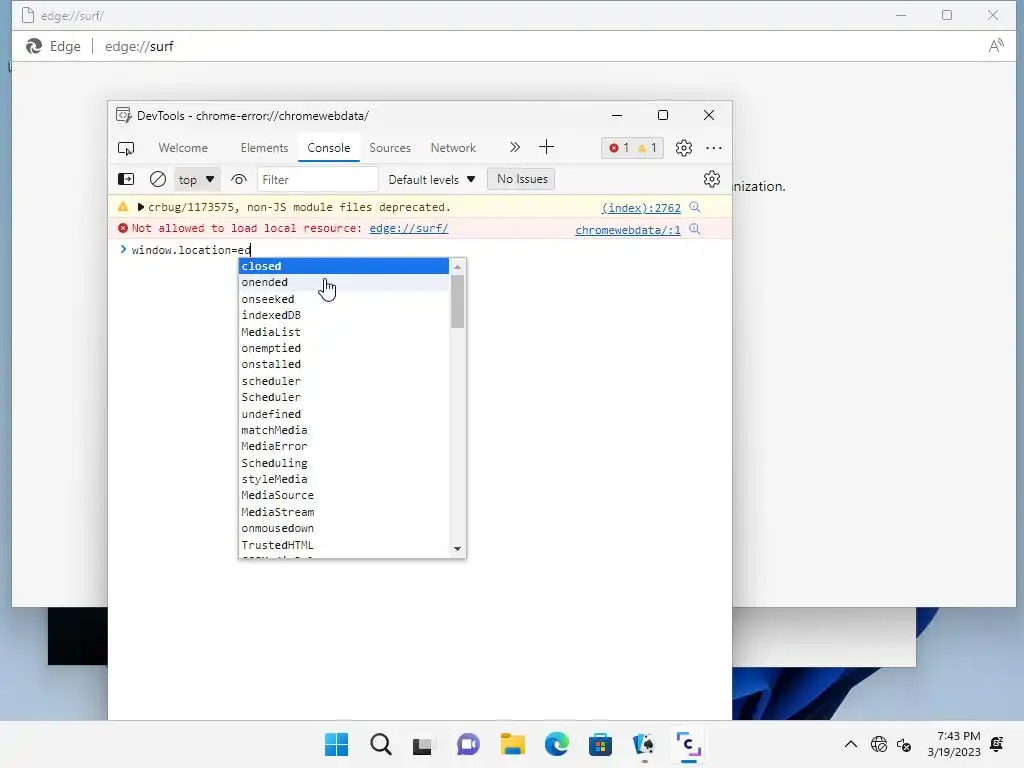Select the Console tab

[328, 148]
